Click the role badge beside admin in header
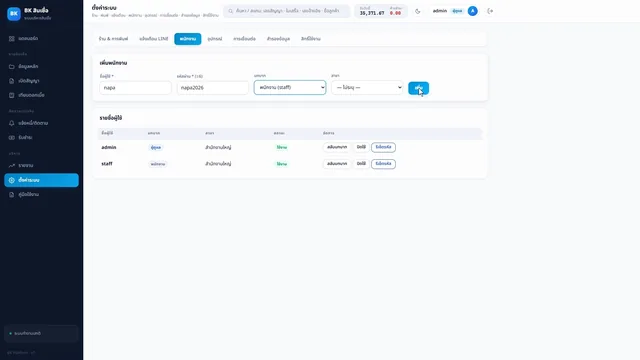640x360 pixels. [x=457, y=11]
